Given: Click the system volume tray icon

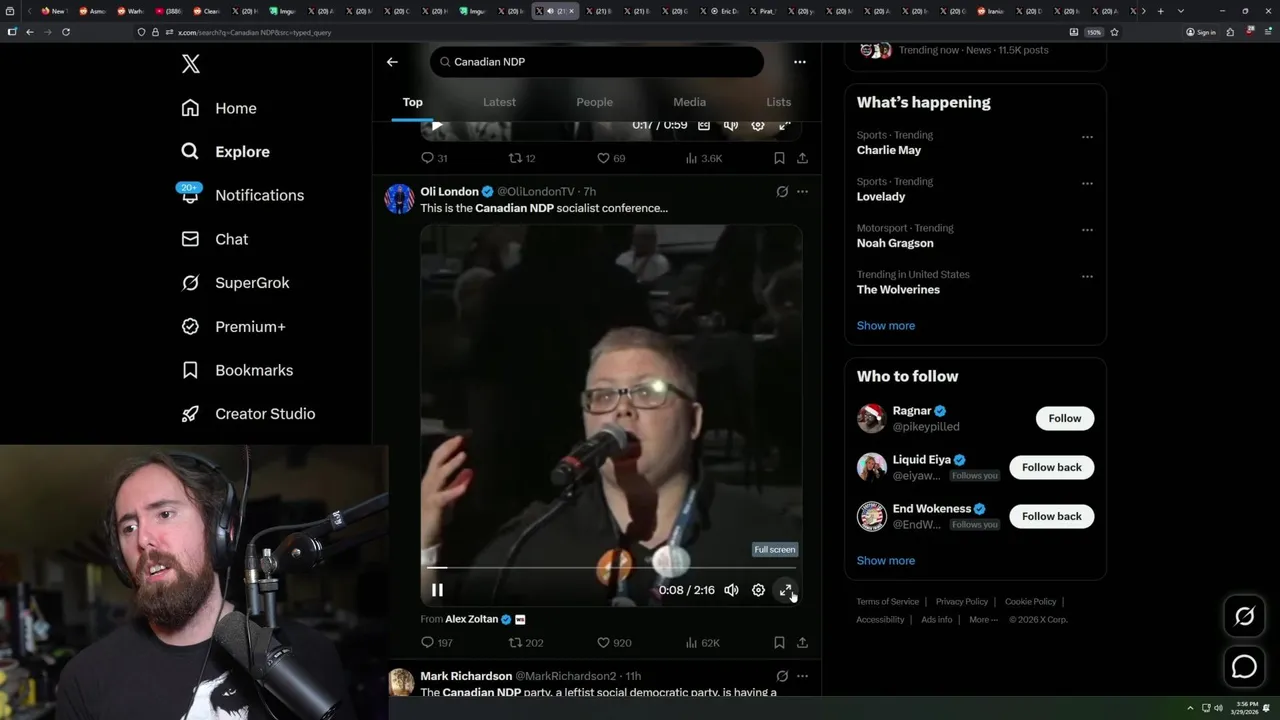Looking at the screenshot, I should click(x=1218, y=708).
